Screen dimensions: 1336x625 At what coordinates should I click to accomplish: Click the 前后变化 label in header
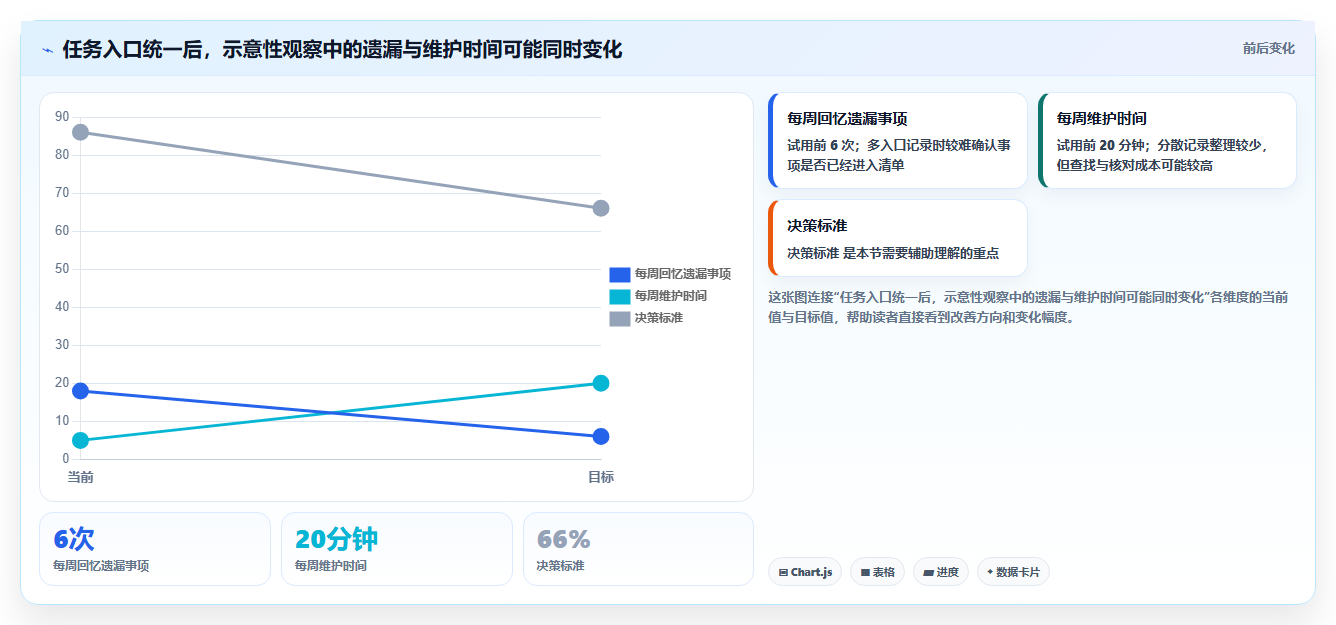1268,48
